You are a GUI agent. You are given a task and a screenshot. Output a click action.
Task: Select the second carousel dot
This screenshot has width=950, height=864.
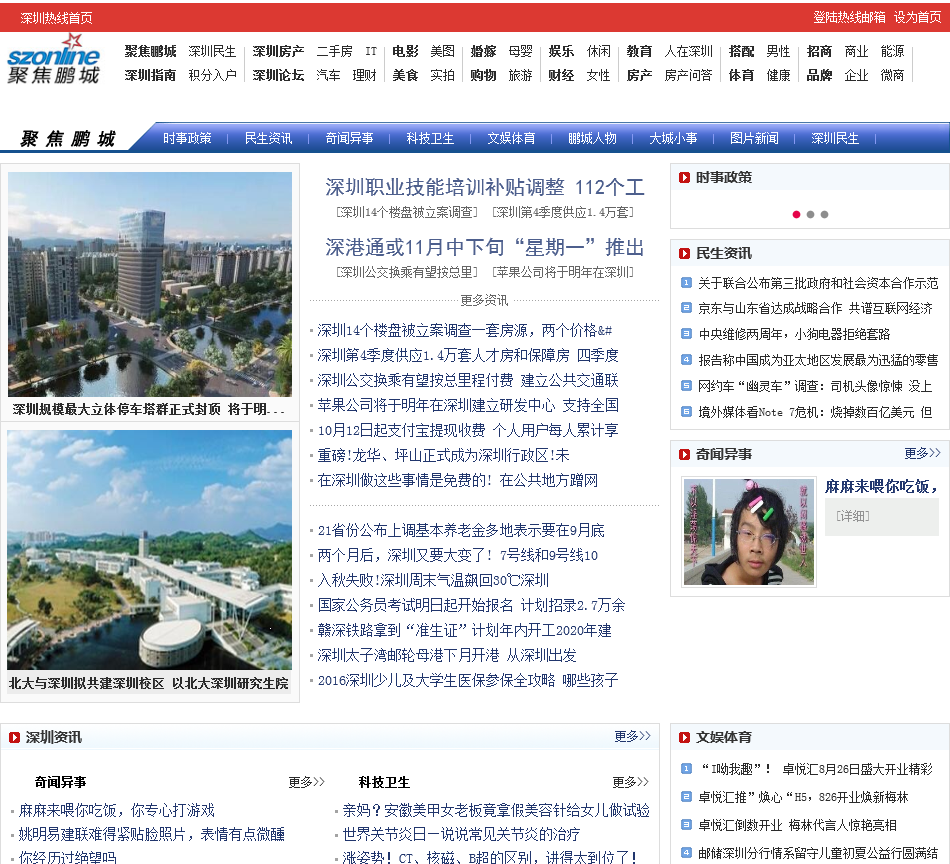coord(810,214)
